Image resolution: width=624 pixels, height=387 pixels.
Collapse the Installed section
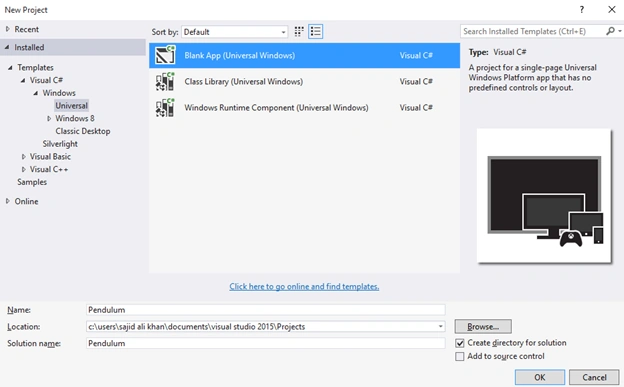(7, 47)
